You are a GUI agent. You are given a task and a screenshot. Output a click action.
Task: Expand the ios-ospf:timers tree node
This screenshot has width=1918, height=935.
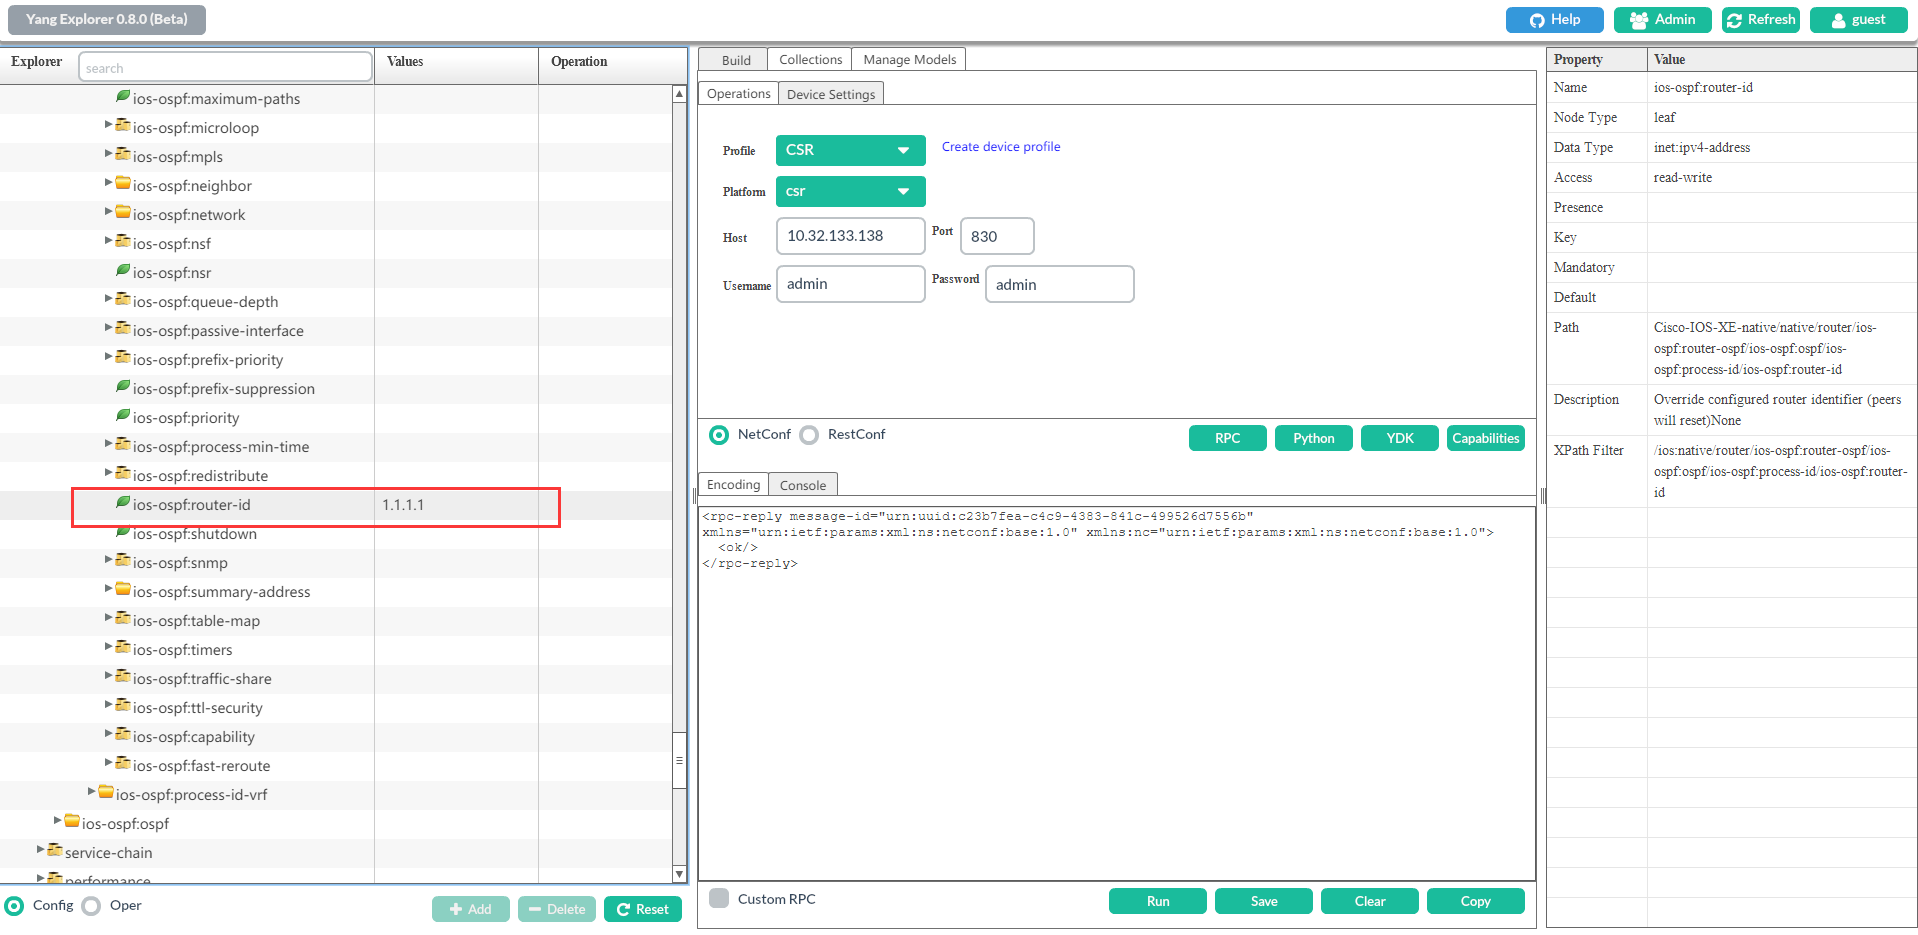pyautogui.click(x=108, y=648)
